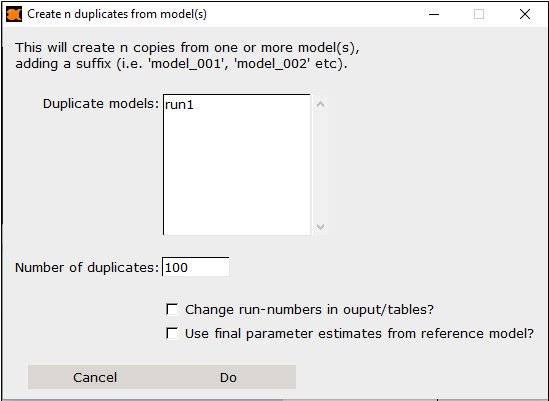This screenshot has width=549, height=401.
Task: Click the scroll-up arrow beside the models list
Action: pos(320,104)
